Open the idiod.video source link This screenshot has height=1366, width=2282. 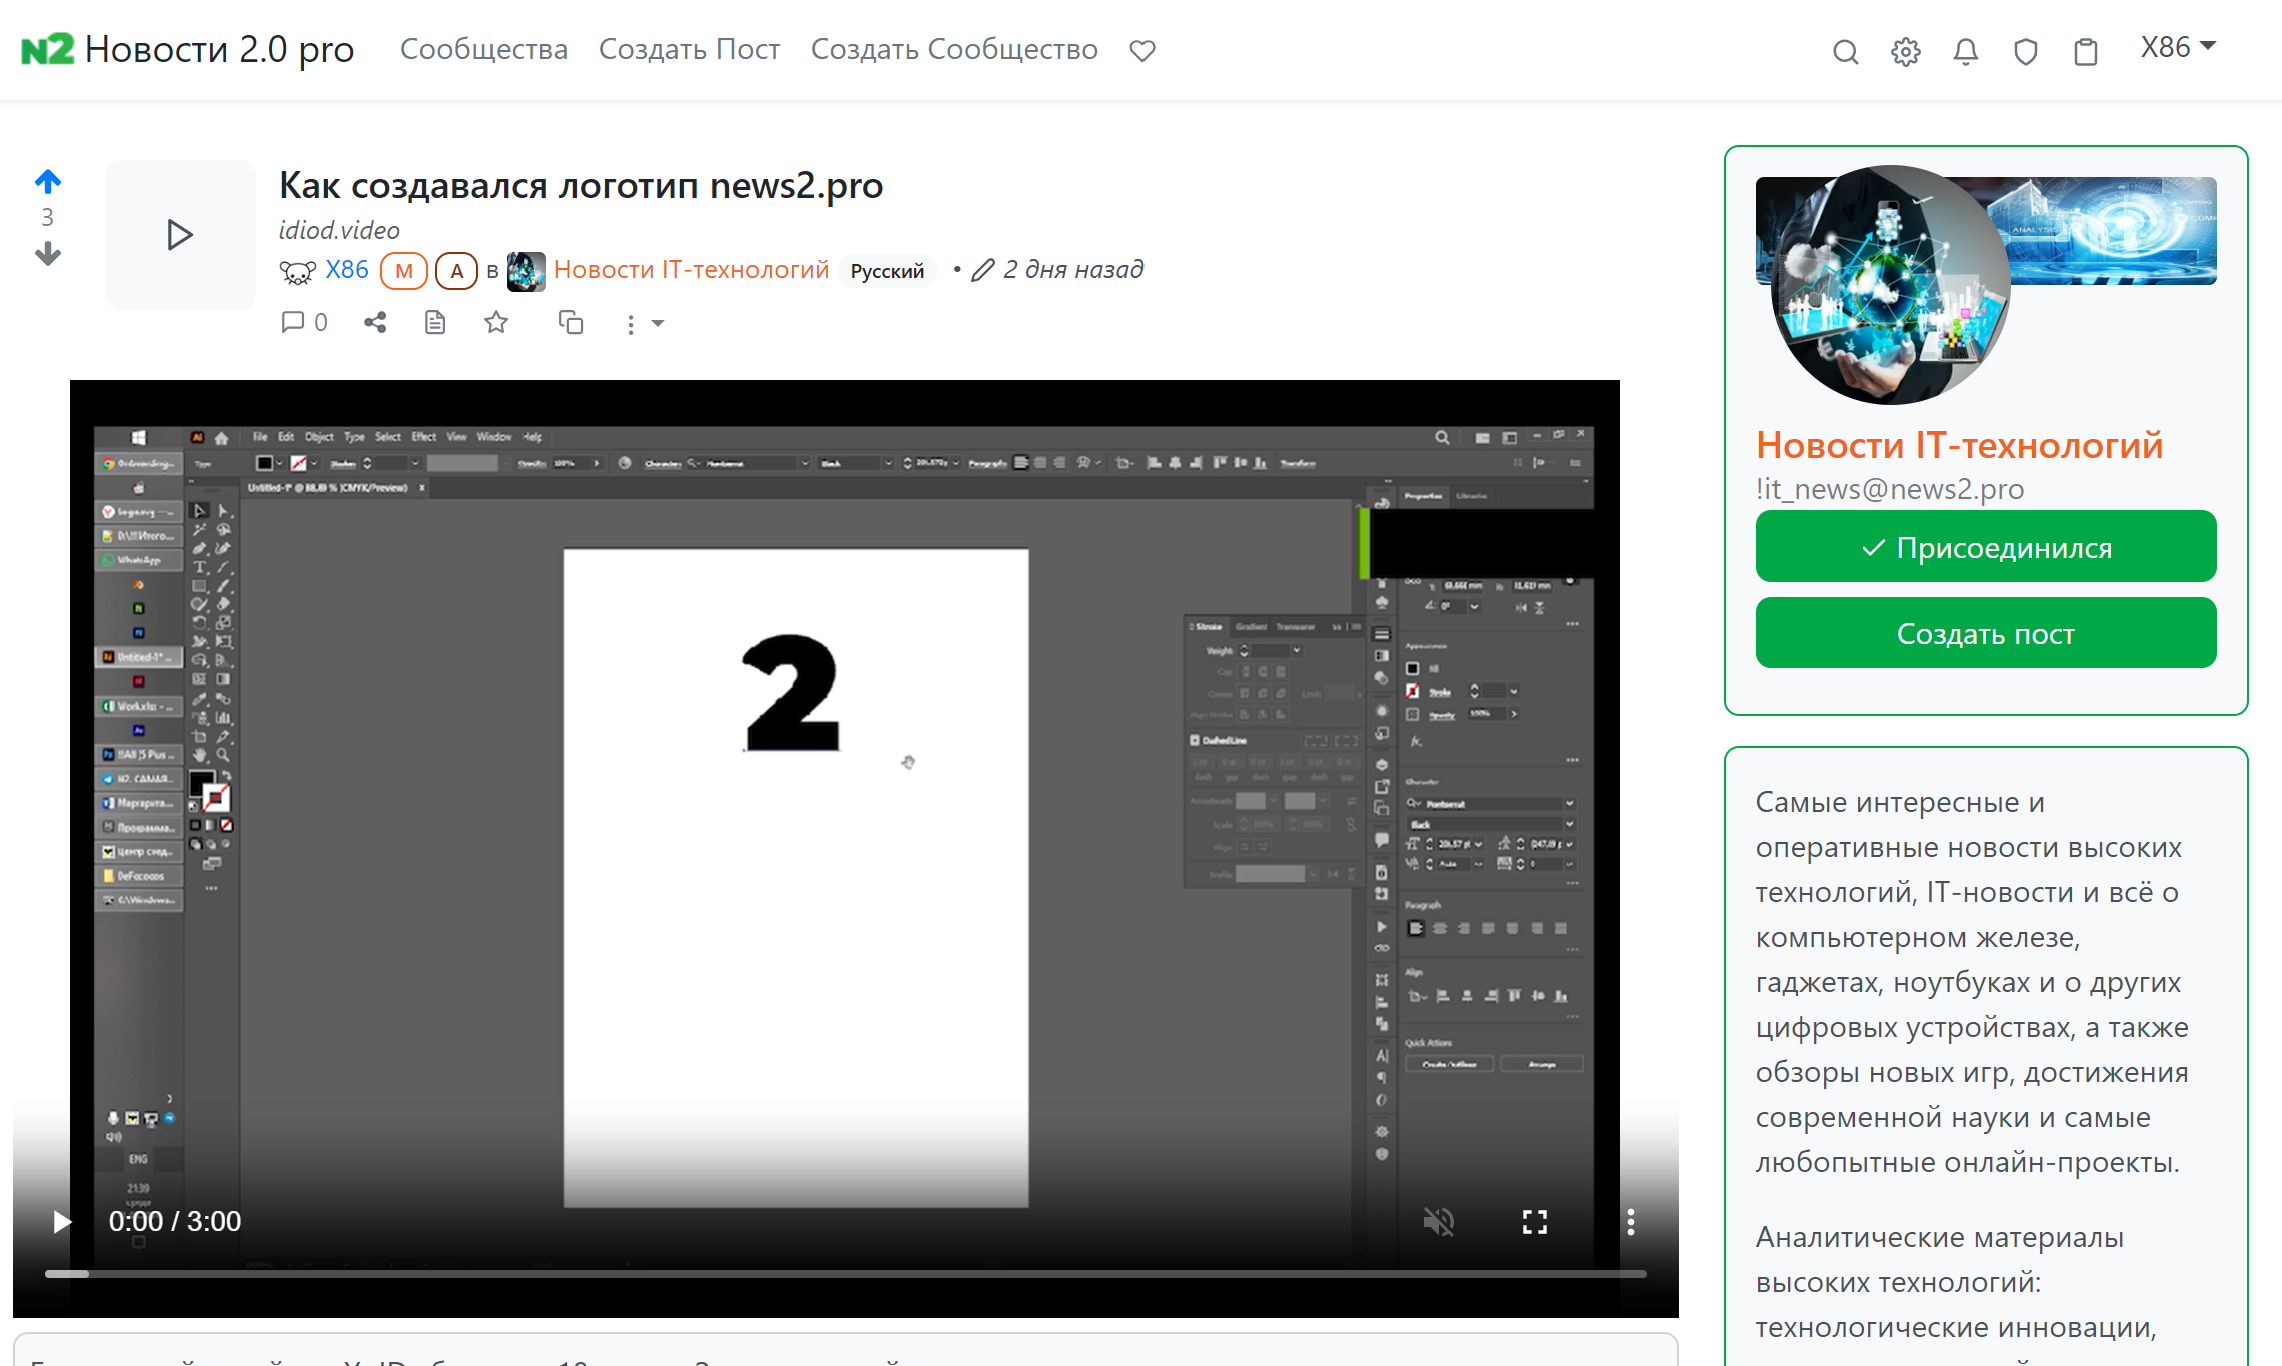coord(339,230)
